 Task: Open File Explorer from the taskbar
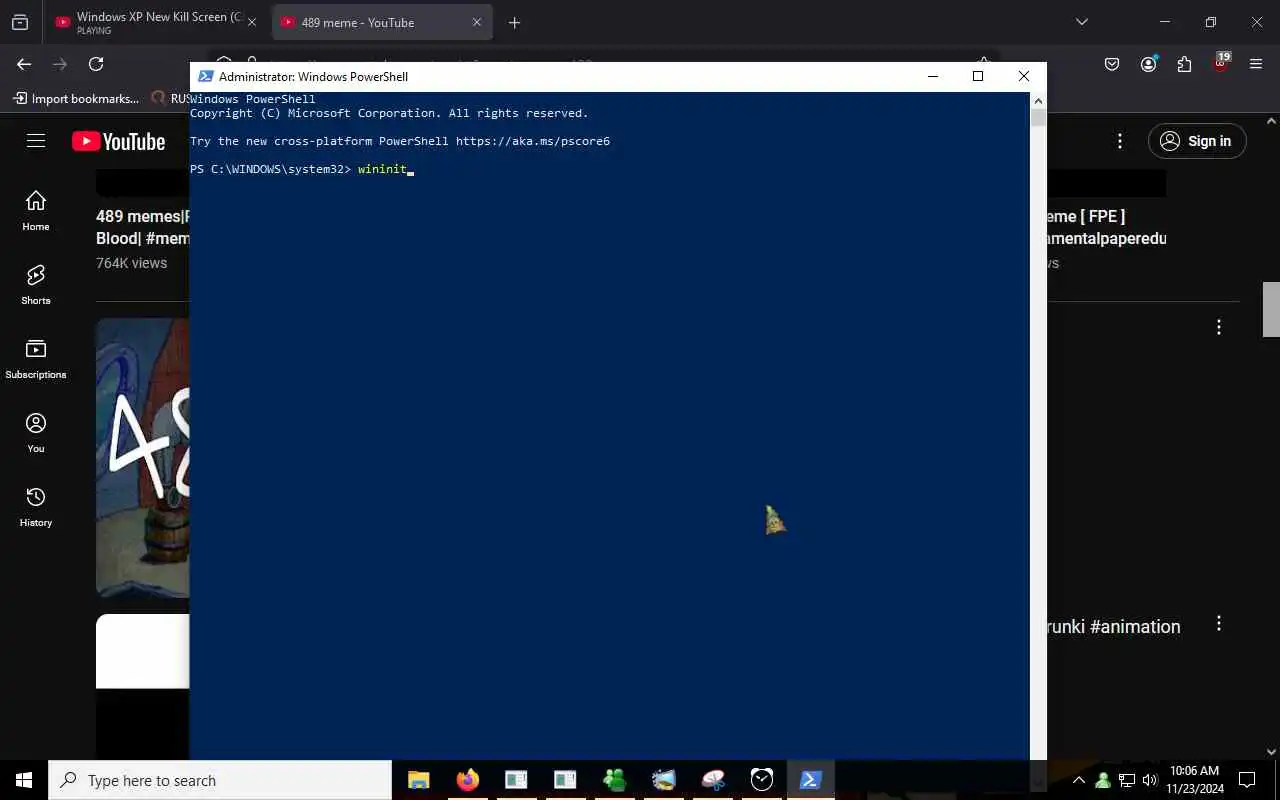(418, 780)
